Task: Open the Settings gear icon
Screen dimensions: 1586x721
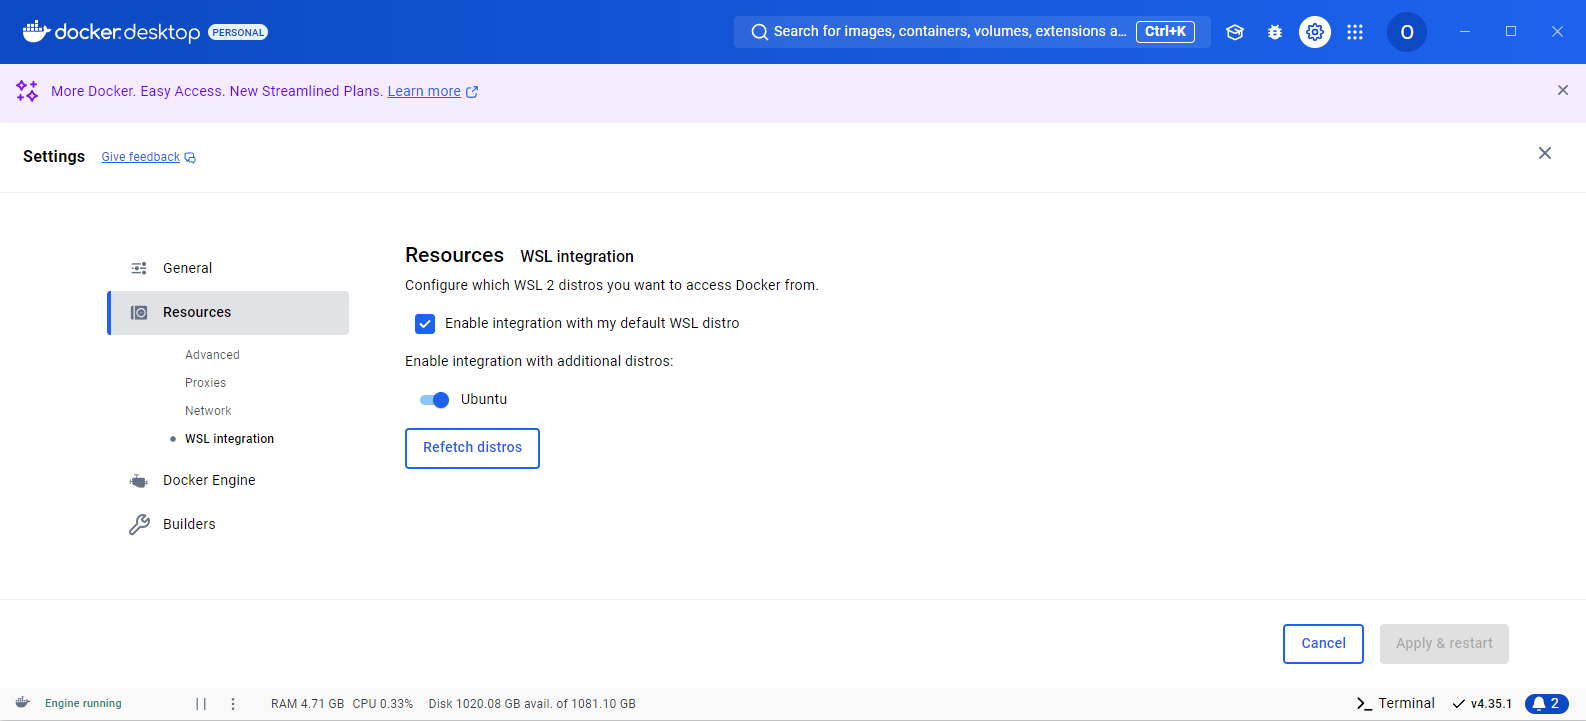Action: pyautogui.click(x=1315, y=32)
